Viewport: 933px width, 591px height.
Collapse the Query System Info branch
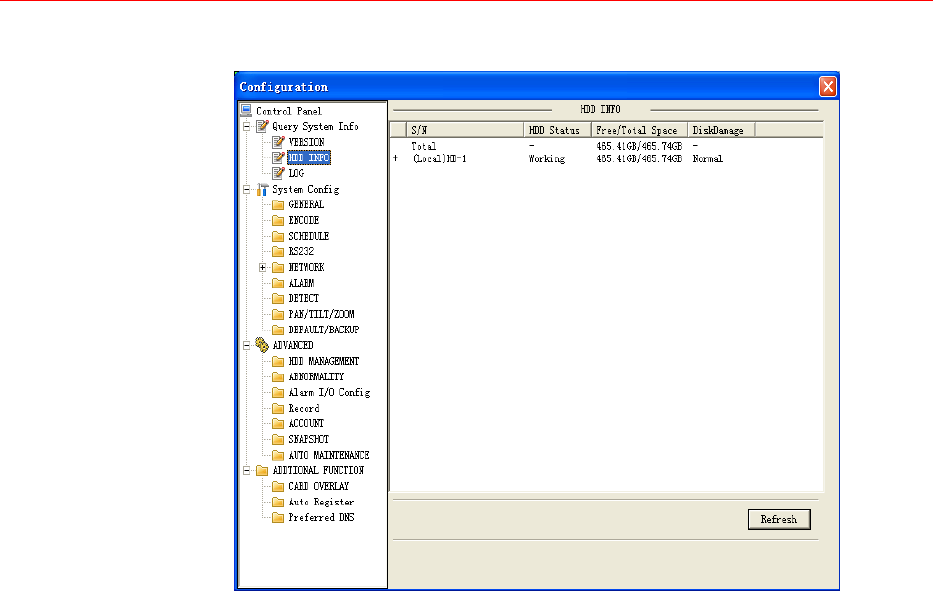point(247,127)
